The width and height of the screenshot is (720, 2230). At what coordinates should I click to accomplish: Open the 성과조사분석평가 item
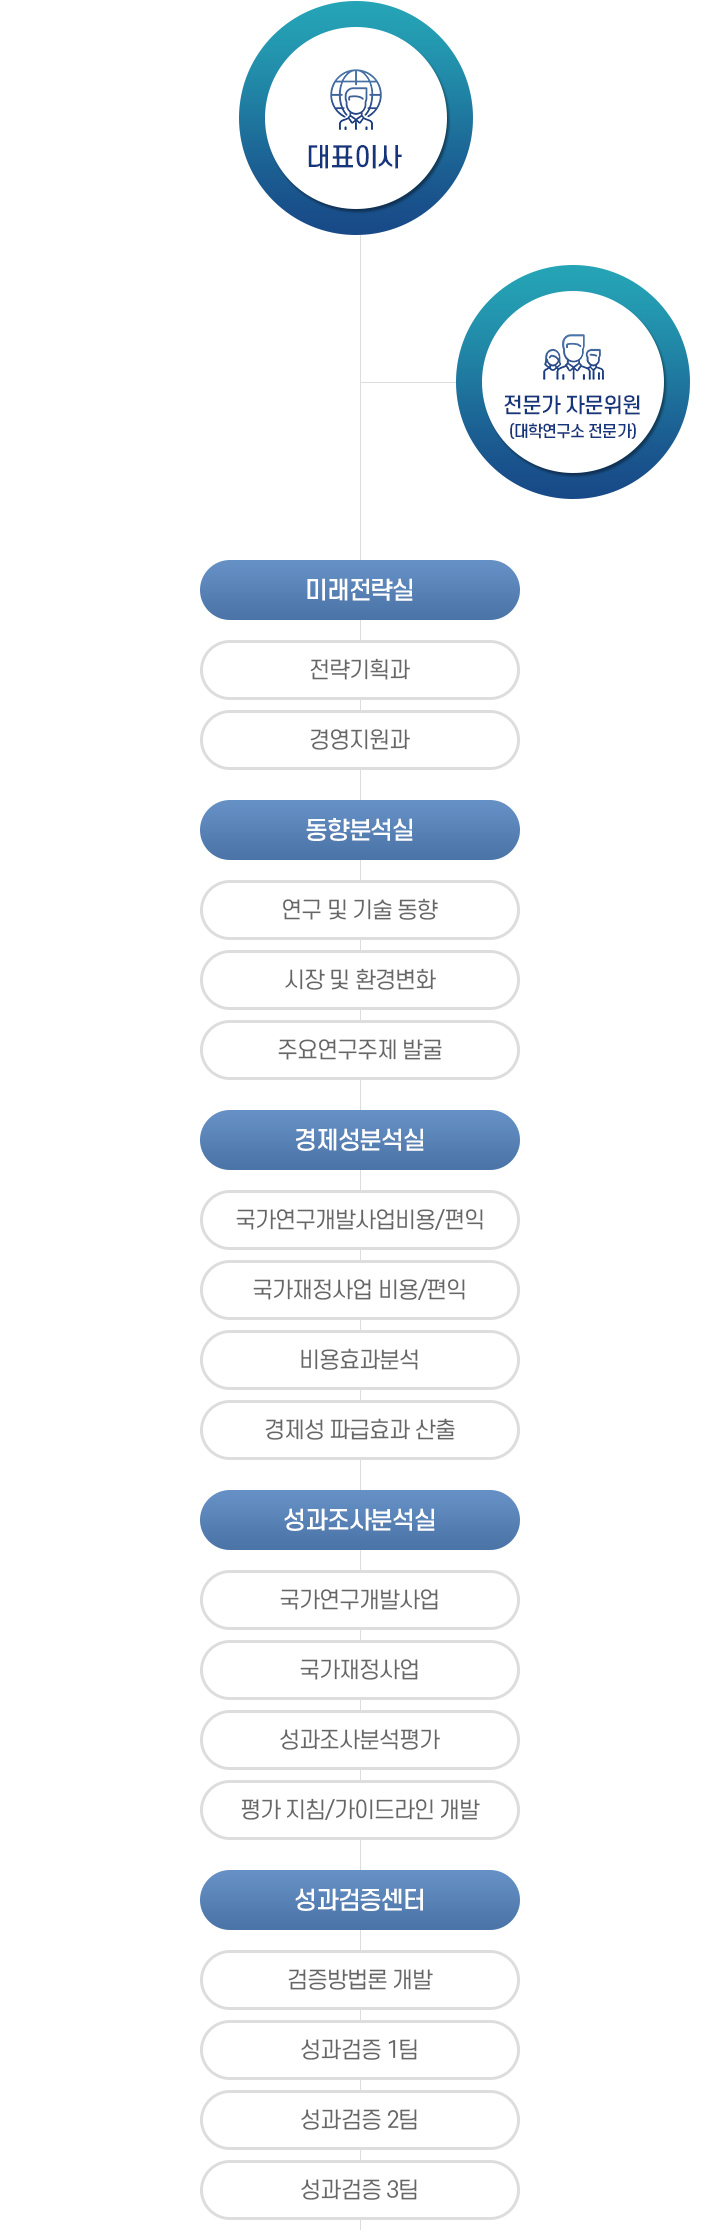pos(360,1740)
